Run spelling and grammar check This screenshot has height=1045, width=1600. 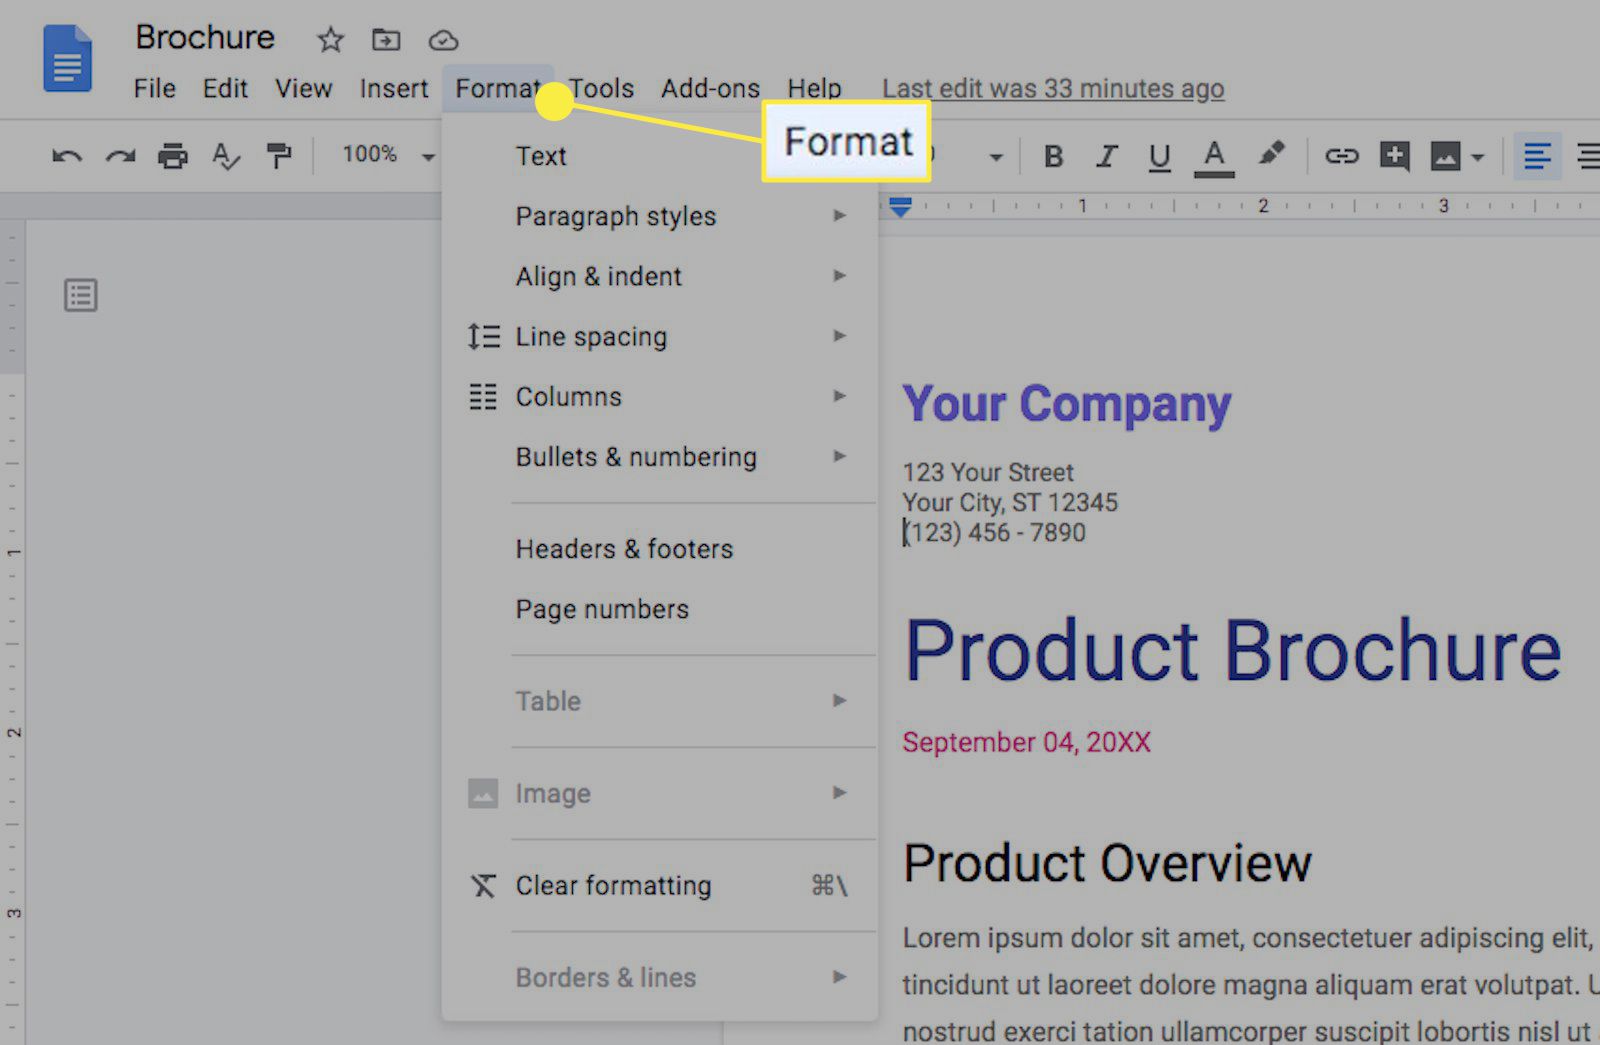coord(226,156)
